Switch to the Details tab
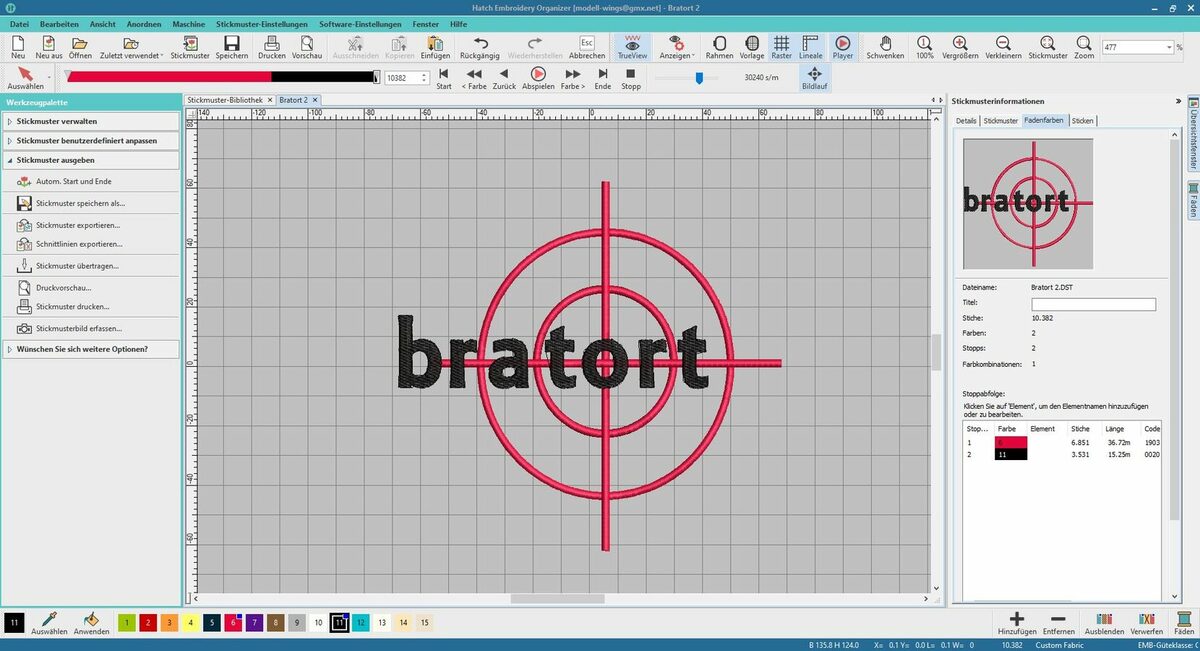 [966, 120]
